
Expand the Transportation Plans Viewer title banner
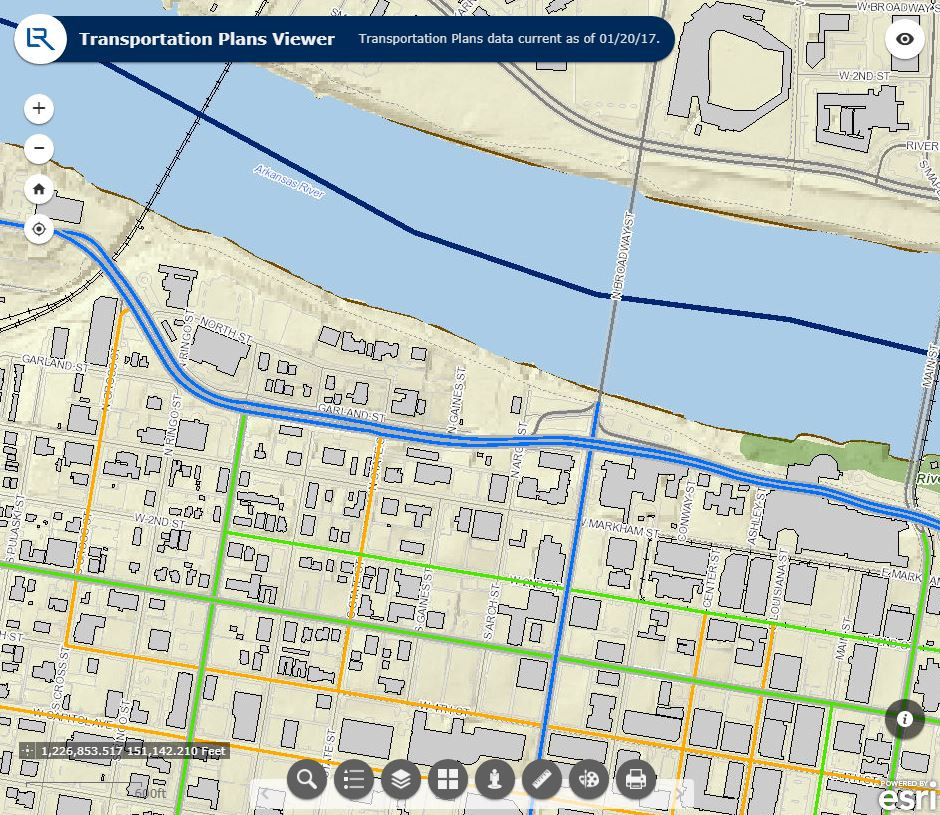pos(205,40)
